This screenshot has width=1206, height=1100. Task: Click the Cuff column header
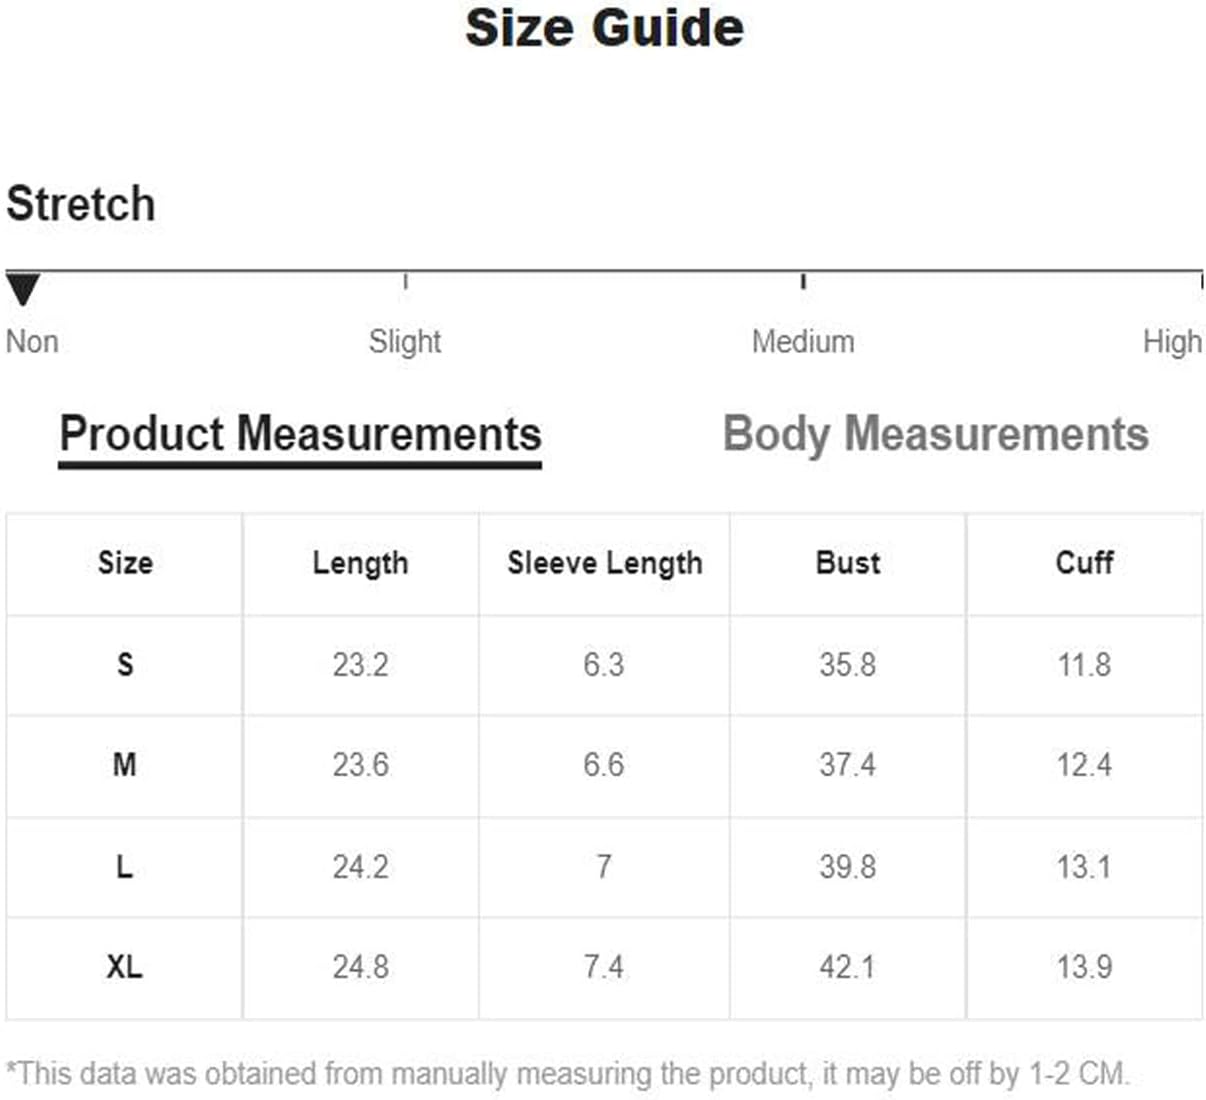coord(1084,563)
